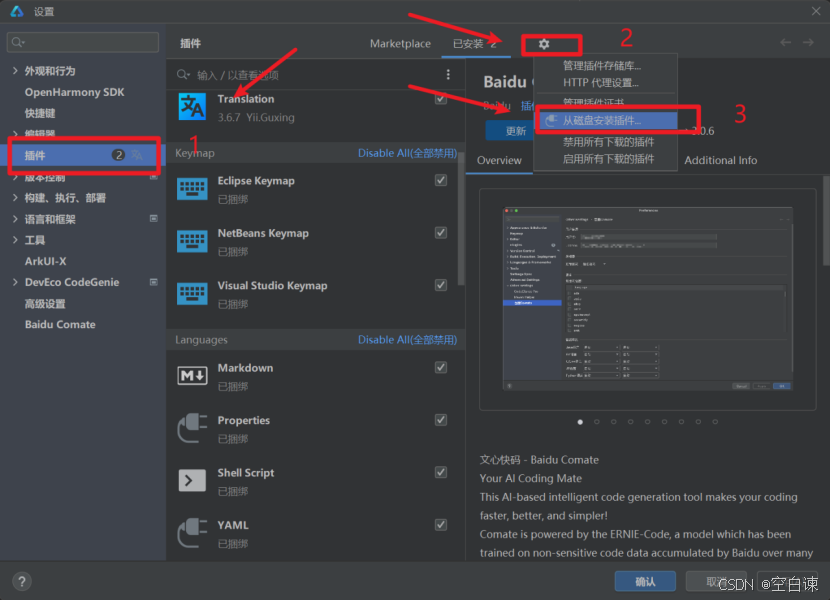Image resolution: width=831 pixels, height=601 pixels.
Task: Open the plugin search options three-dot menu
Action: click(x=448, y=75)
